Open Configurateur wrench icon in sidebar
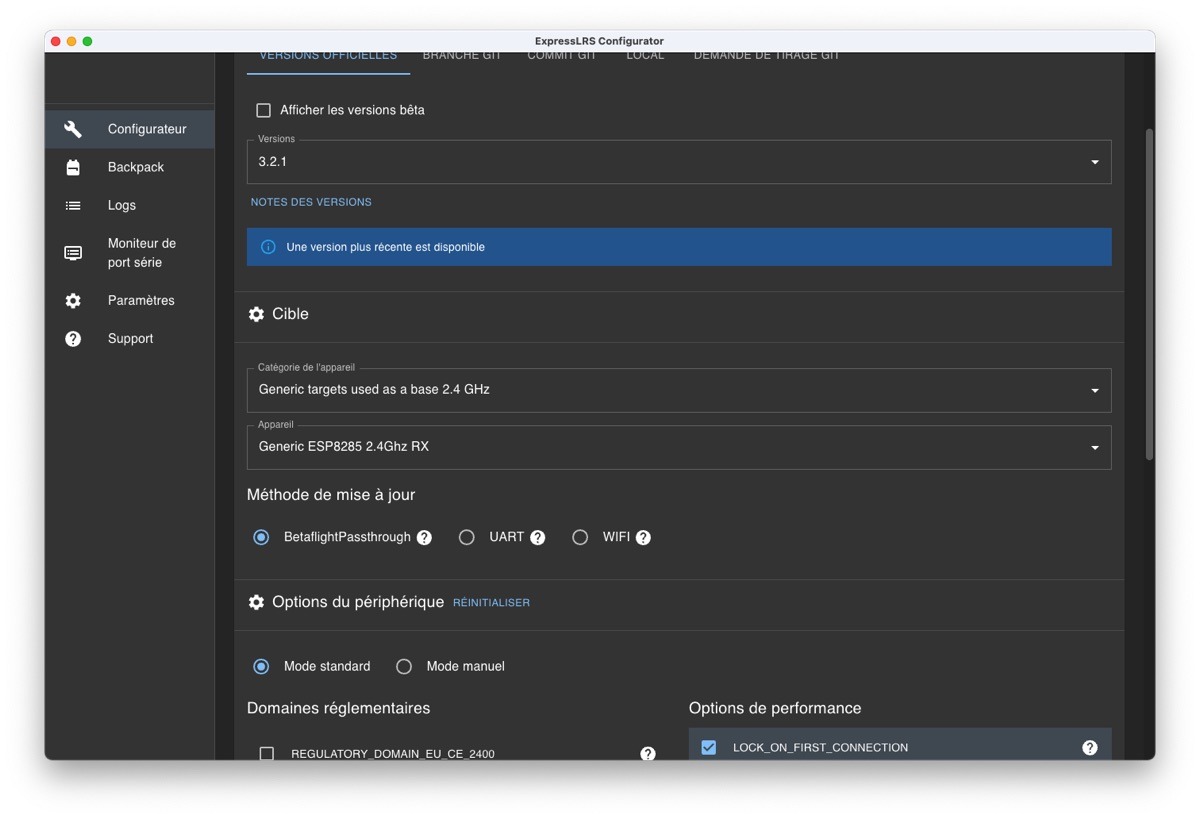This screenshot has width=1200, height=819. coord(73,129)
